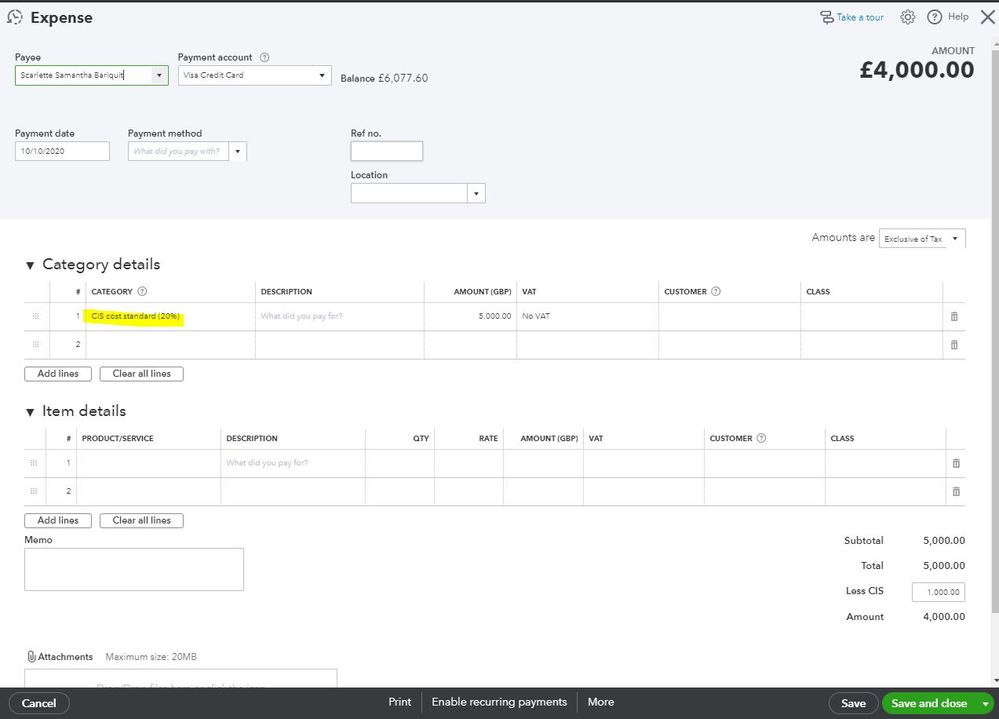This screenshot has width=999, height=719.
Task: Click Enable recurring payments
Action: (499, 702)
